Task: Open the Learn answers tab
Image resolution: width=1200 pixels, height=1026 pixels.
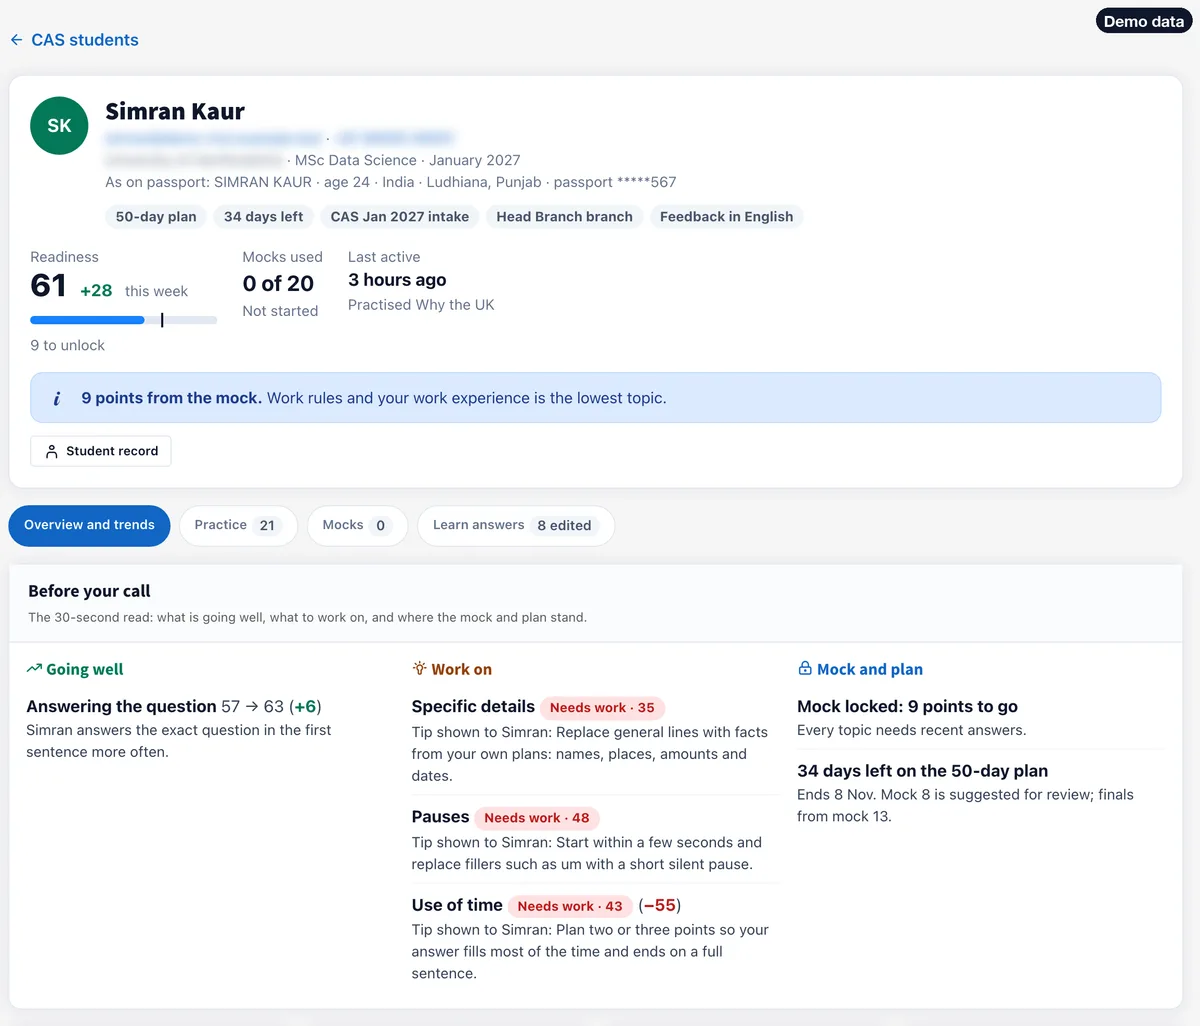Action: pyautogui.click(x=515, y=525)
